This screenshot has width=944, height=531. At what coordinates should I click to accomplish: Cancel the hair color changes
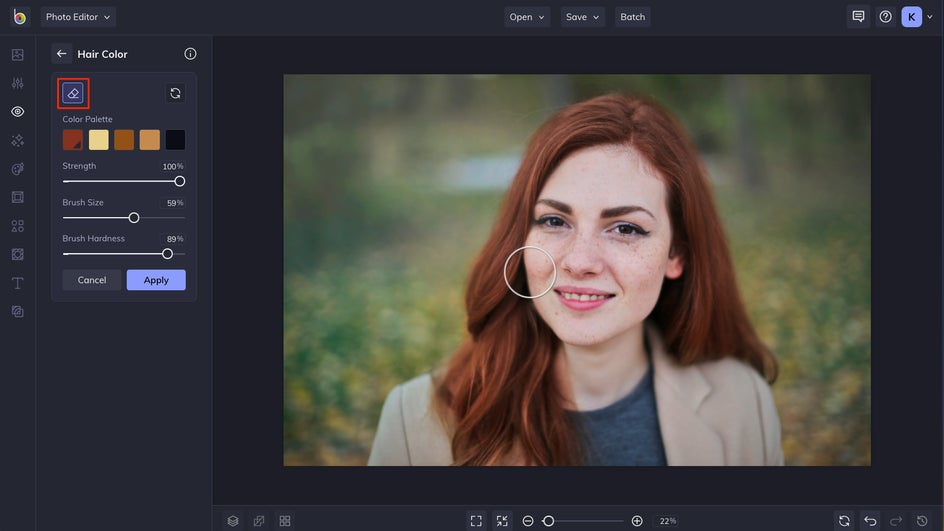coord(92,280)
